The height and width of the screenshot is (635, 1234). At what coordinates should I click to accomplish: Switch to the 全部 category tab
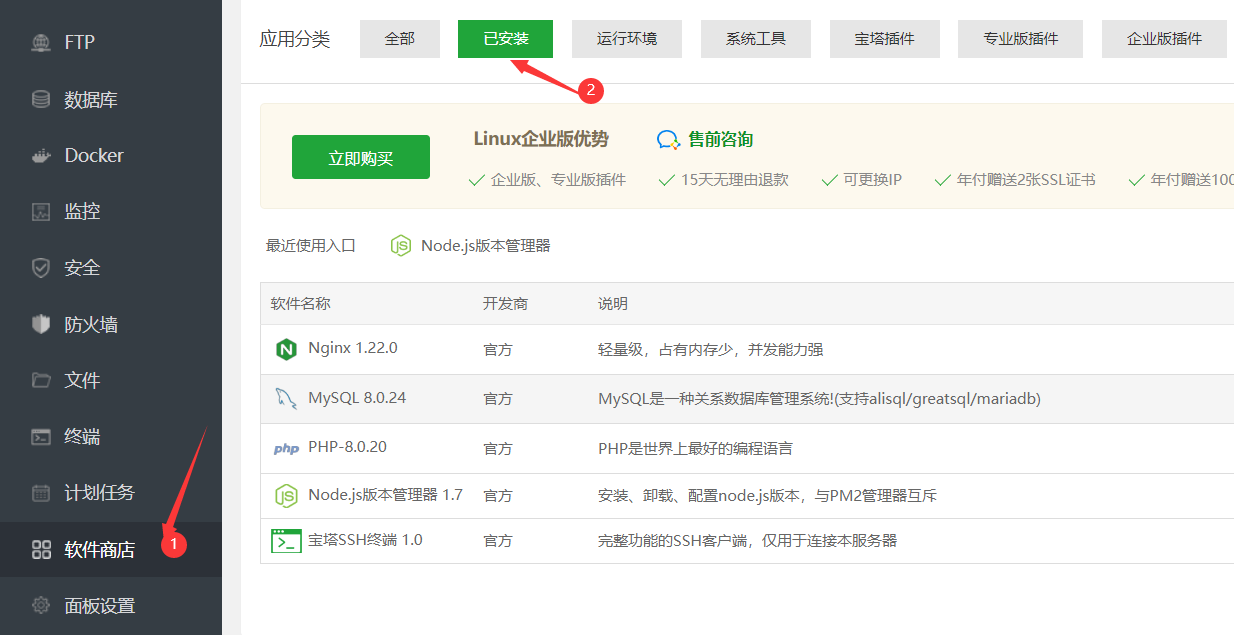pos(400,39)
